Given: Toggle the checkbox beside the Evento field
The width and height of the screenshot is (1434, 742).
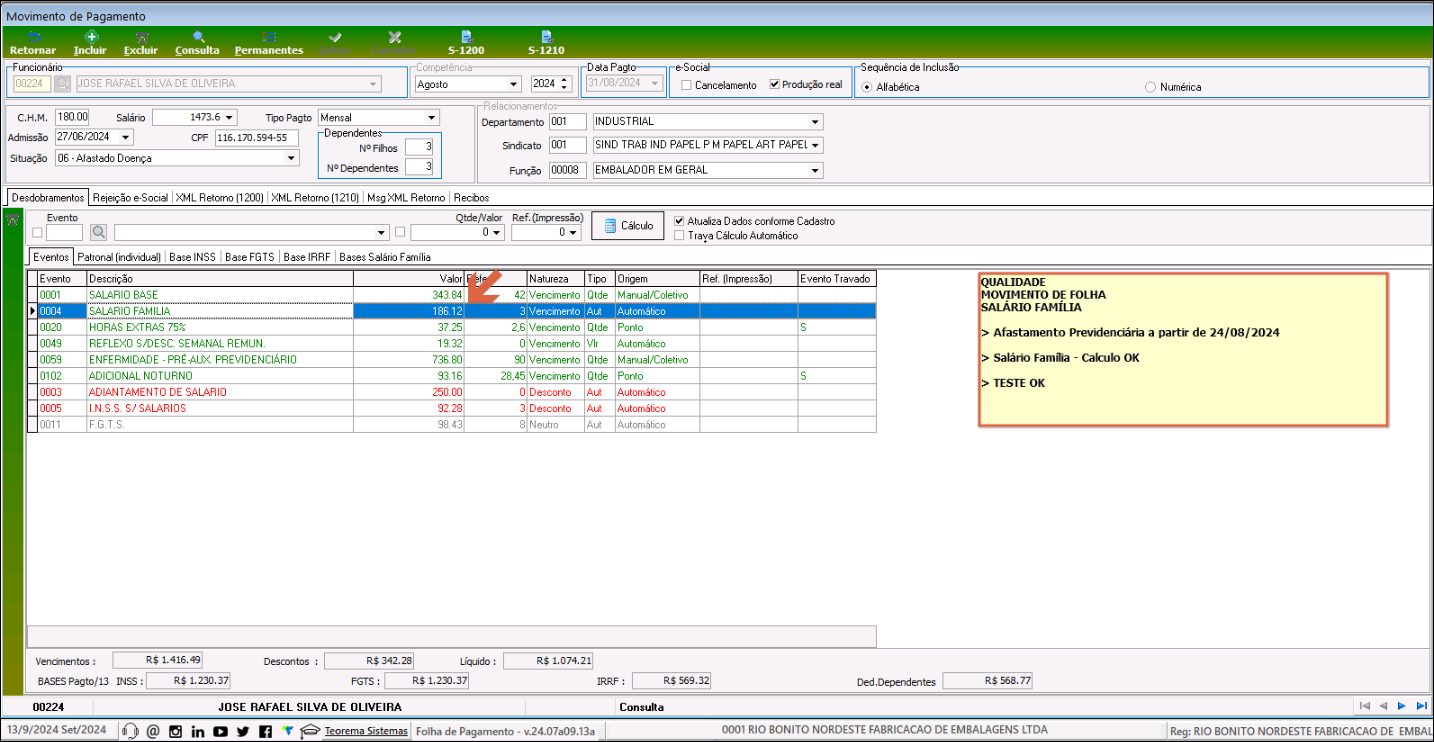Looking at the screenshot, I should click(37, 233).
